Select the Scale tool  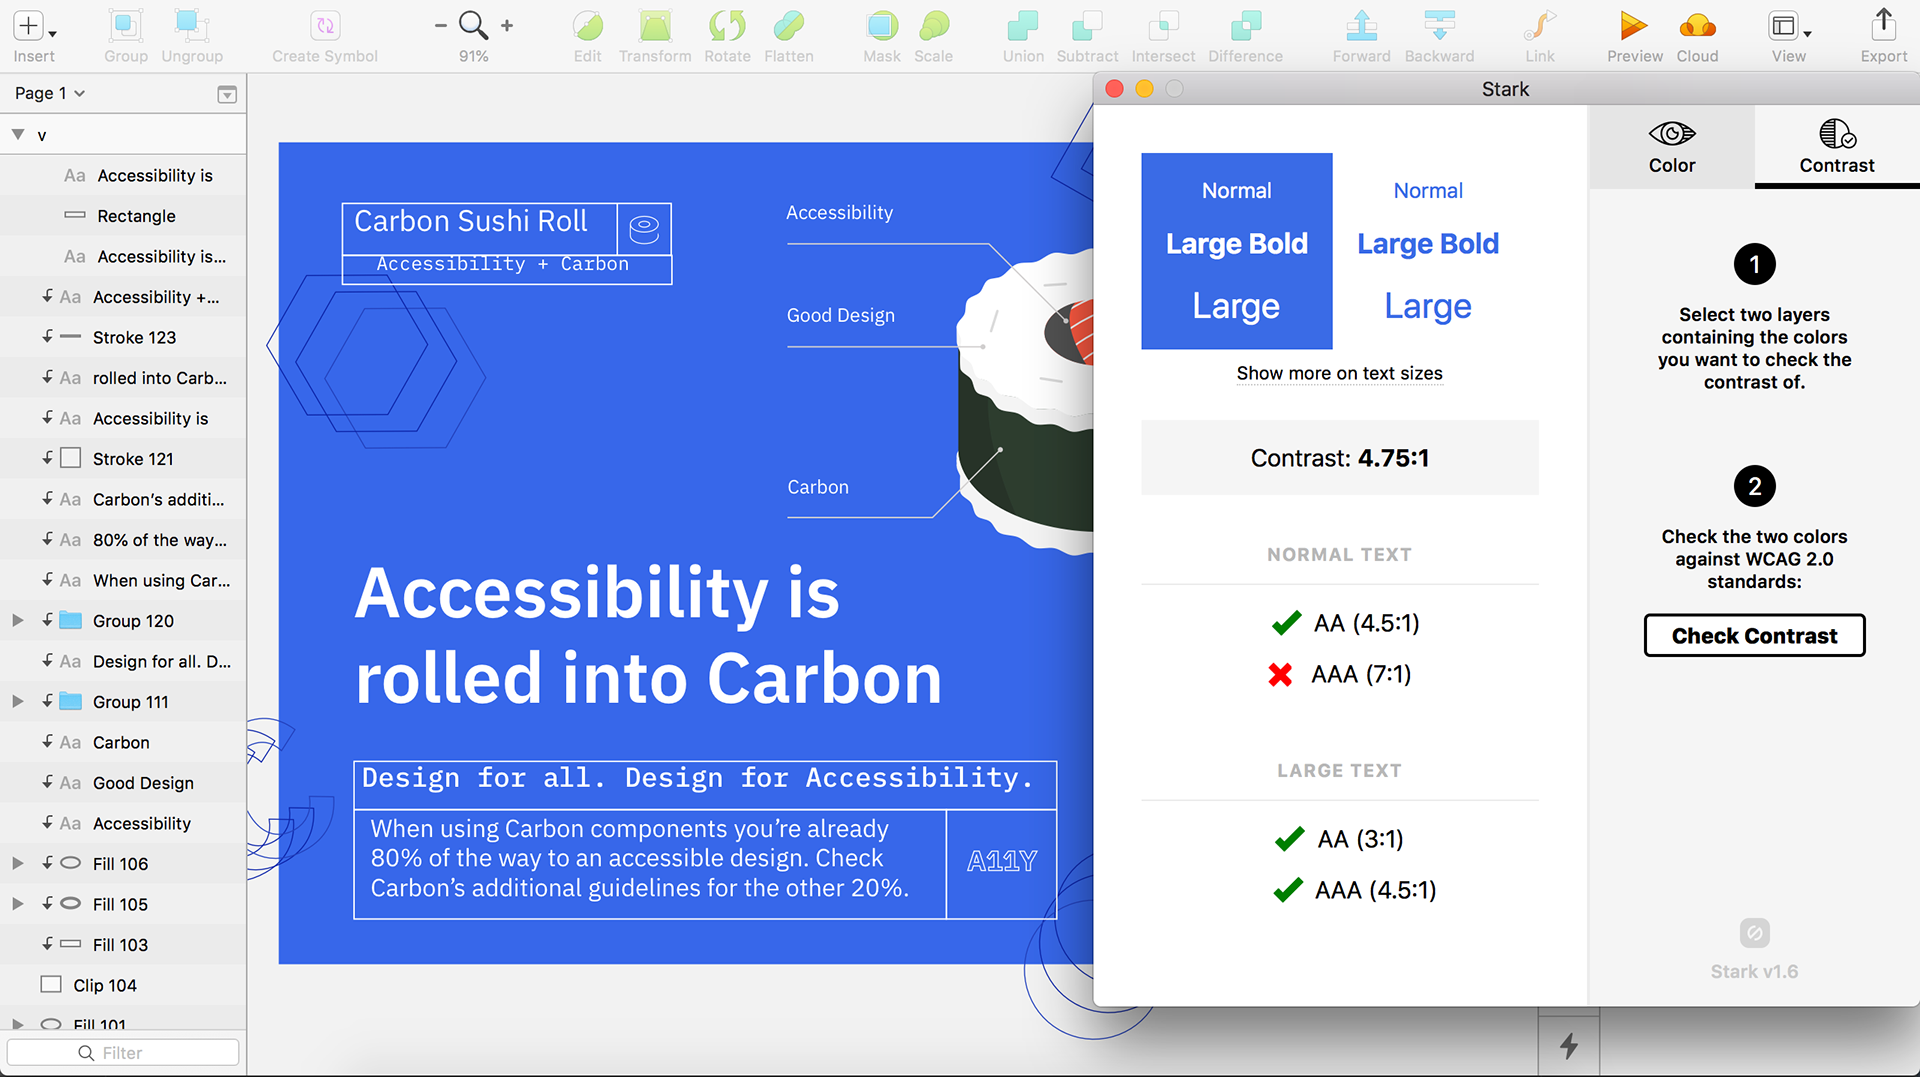(934, 27)
